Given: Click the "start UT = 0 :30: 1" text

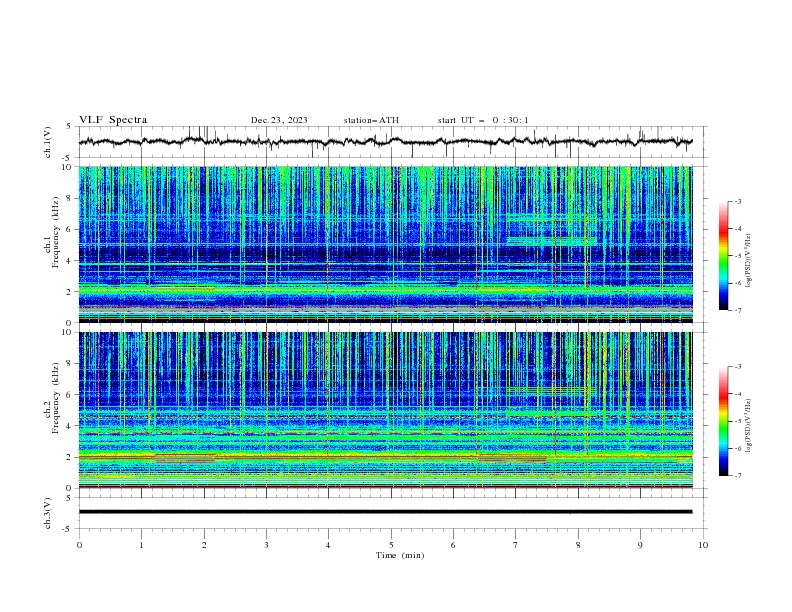Looking at the screenshot, I should 483,120.
